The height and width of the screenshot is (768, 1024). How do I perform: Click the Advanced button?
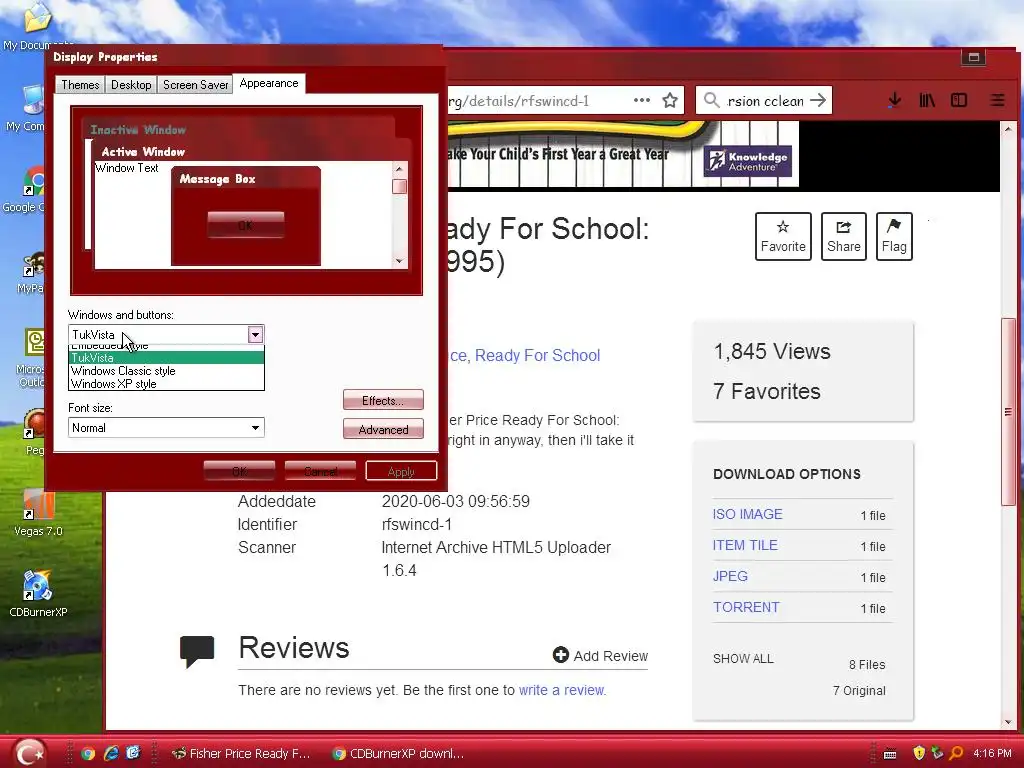(383, 429)
